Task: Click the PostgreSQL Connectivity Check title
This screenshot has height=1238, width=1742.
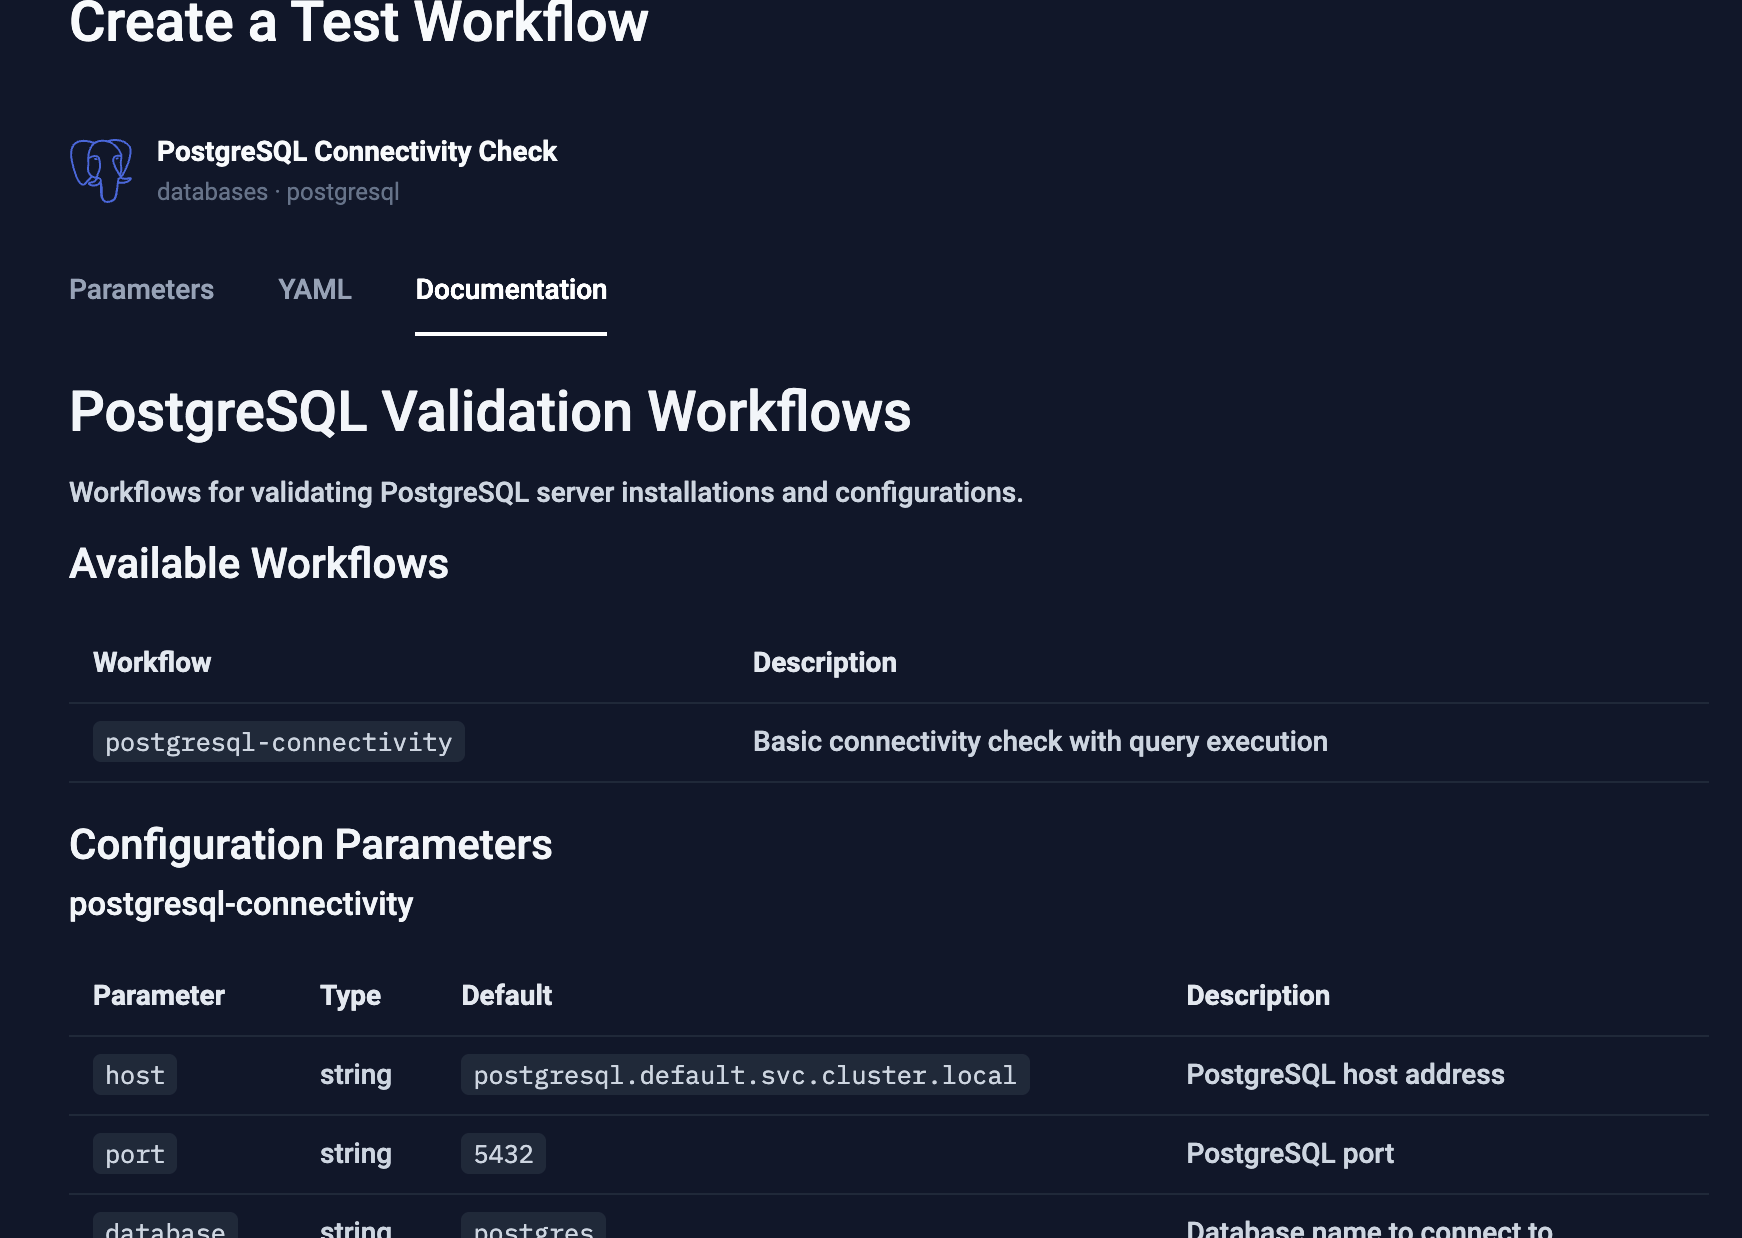Action: coord(357,151)
